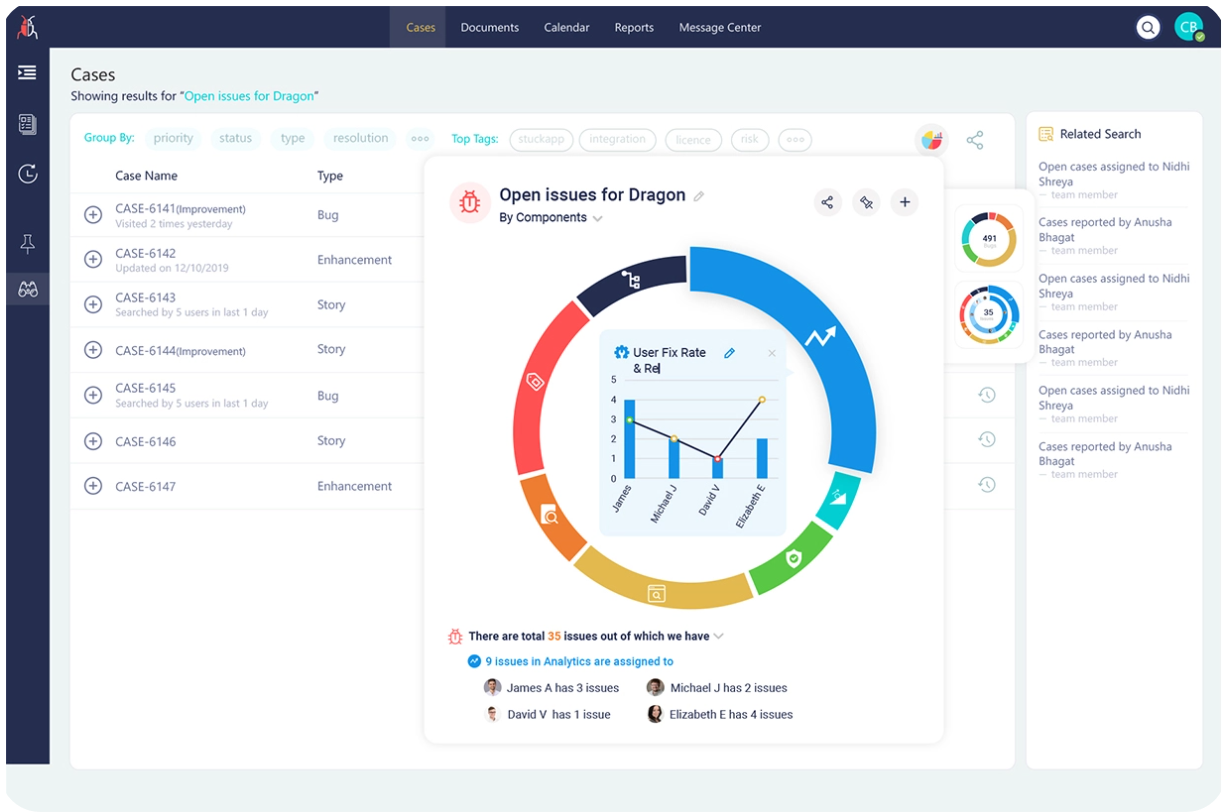
Task: Open first Cases reported by Anusha Bhagat
Action: [x=1105, y=230]
